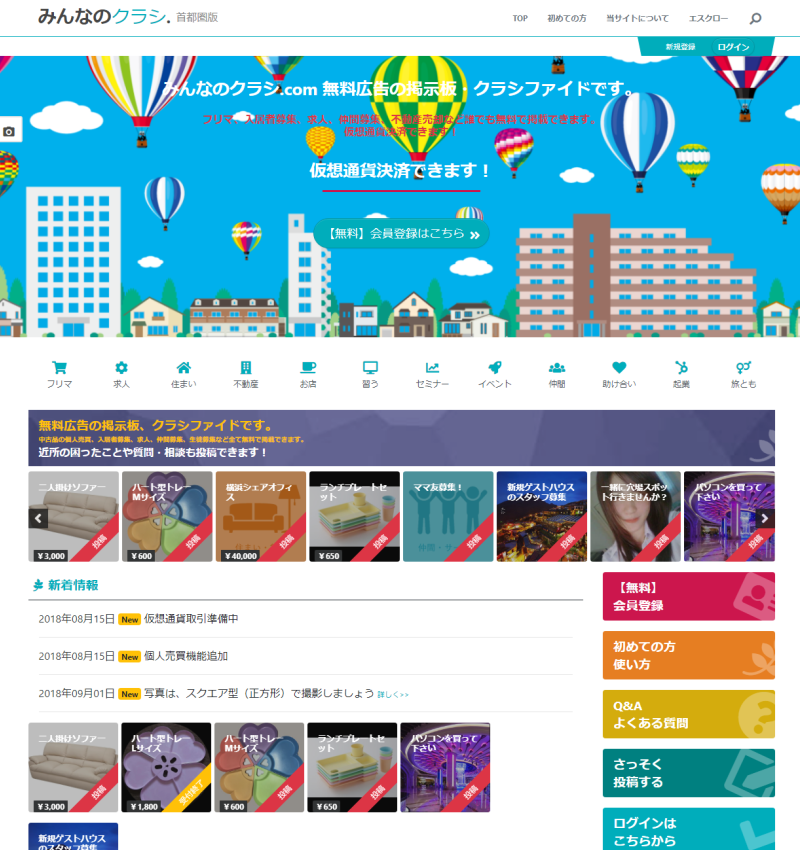Click the Q&A よくある質問 sidebar banner

coord(688,714)
